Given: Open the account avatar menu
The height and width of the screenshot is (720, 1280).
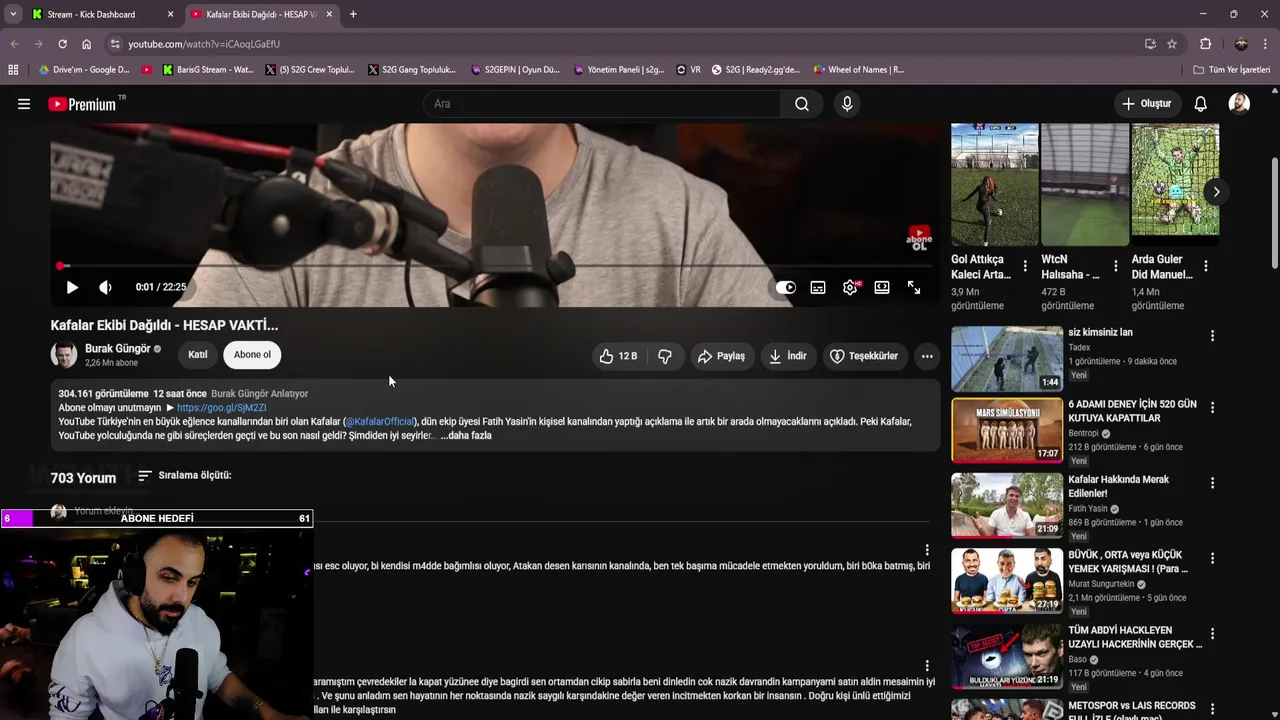Looking at the screenshot, I should pos(1239,104).
